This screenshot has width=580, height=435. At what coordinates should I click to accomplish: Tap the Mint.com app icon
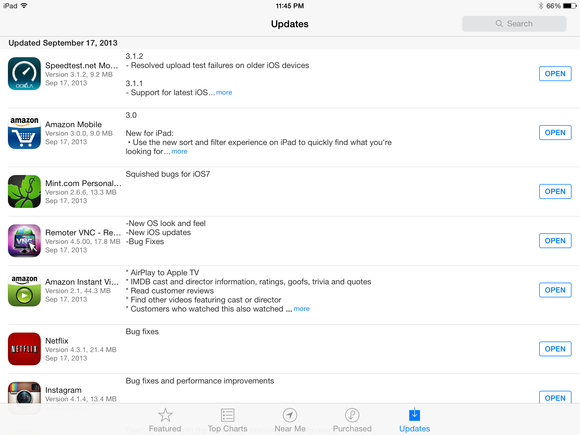pyautogui.click(x=24, y=191)
